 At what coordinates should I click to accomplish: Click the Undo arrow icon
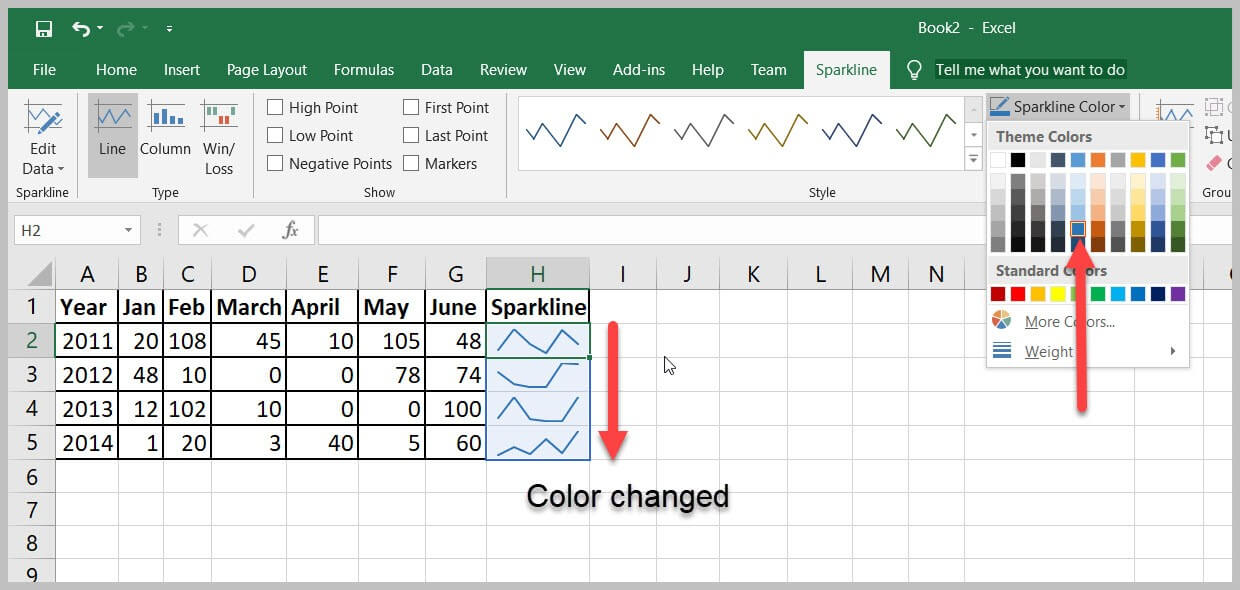(x=82, y=29)
